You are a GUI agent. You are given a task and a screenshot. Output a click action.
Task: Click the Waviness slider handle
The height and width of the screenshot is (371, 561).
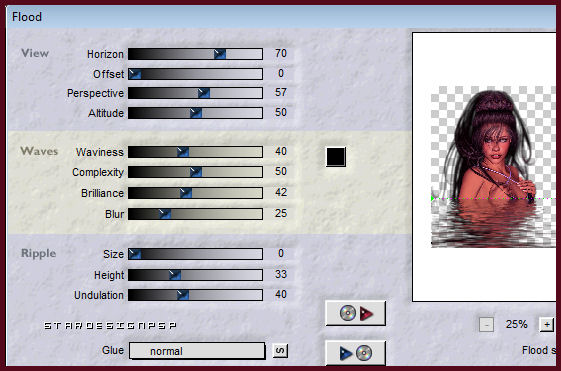[183, 152]
